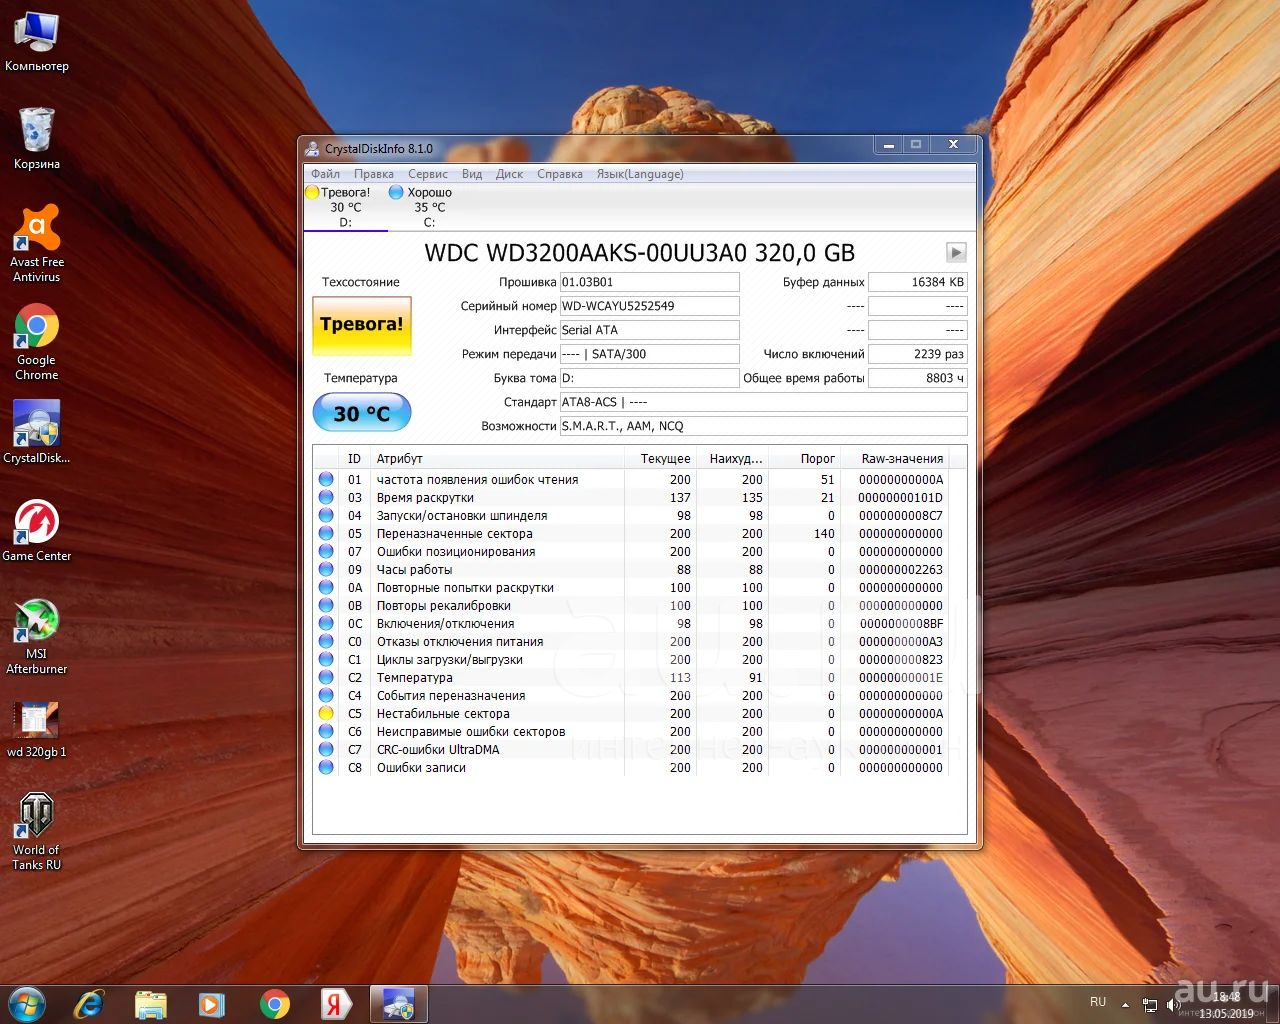1280x1024 pixels.
Task: Open the Язык(Language) menu
Action: click(640, 174)
